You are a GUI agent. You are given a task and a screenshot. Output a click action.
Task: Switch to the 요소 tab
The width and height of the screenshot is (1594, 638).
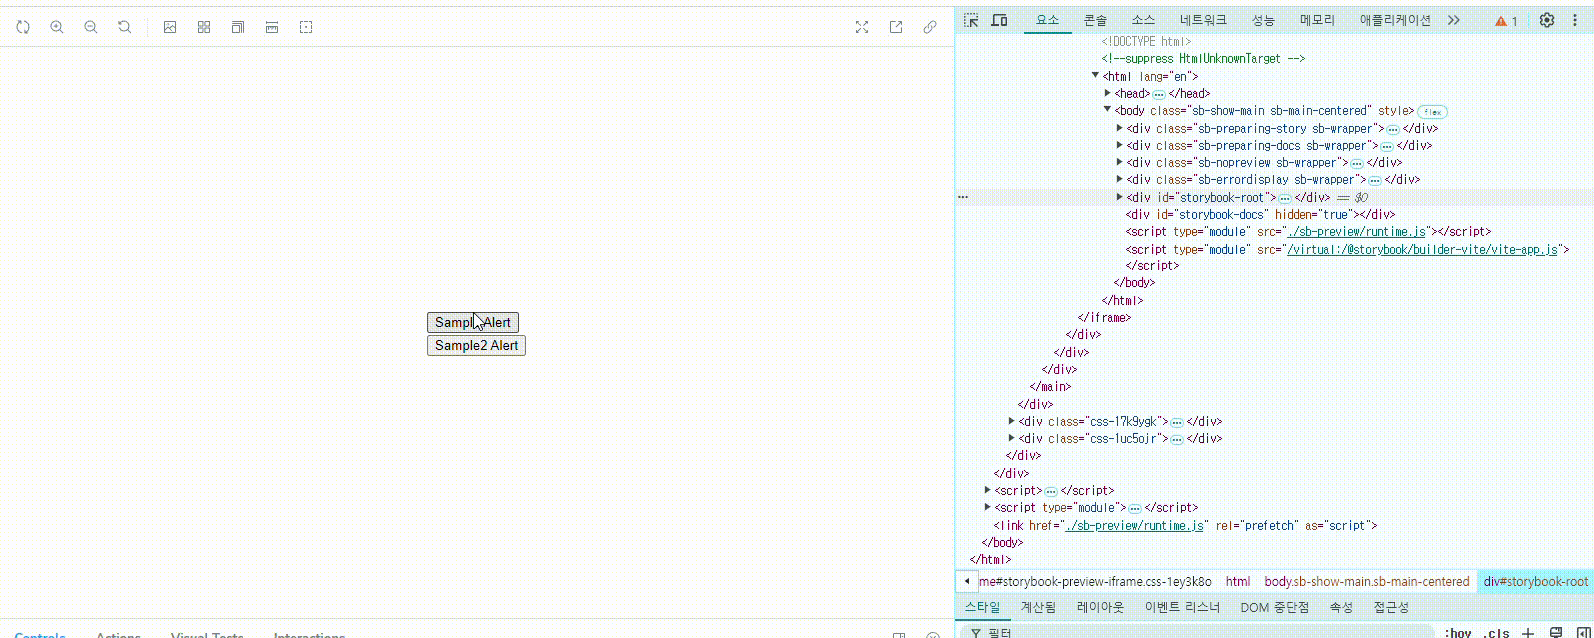tap(1047, 20)
